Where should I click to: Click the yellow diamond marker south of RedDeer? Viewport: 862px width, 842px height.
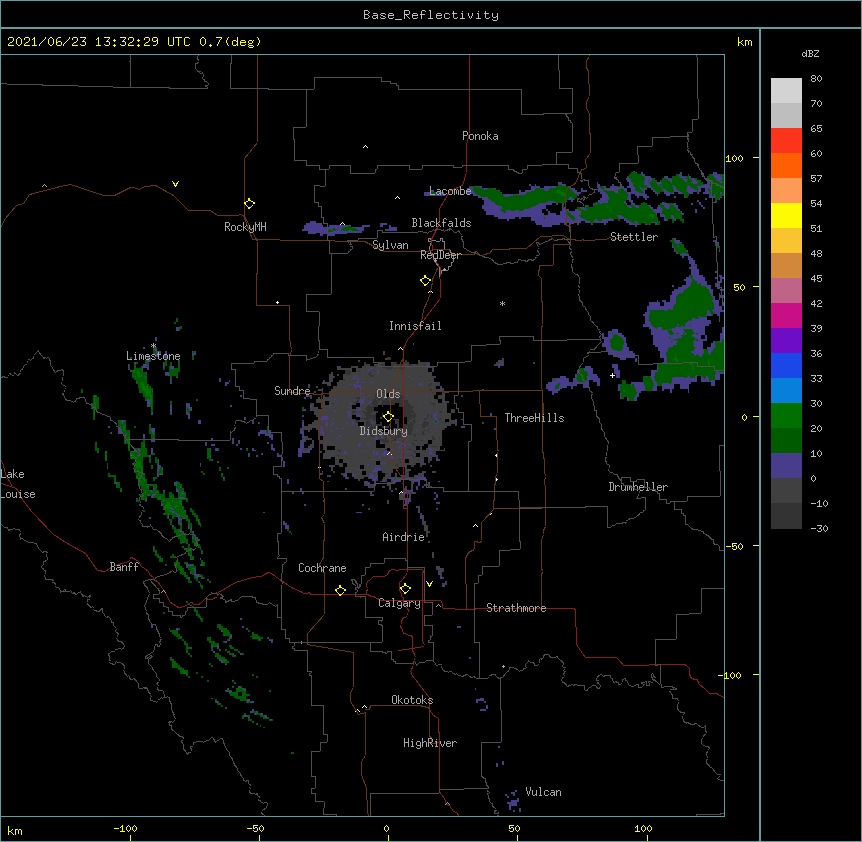[x=425, y=280]
